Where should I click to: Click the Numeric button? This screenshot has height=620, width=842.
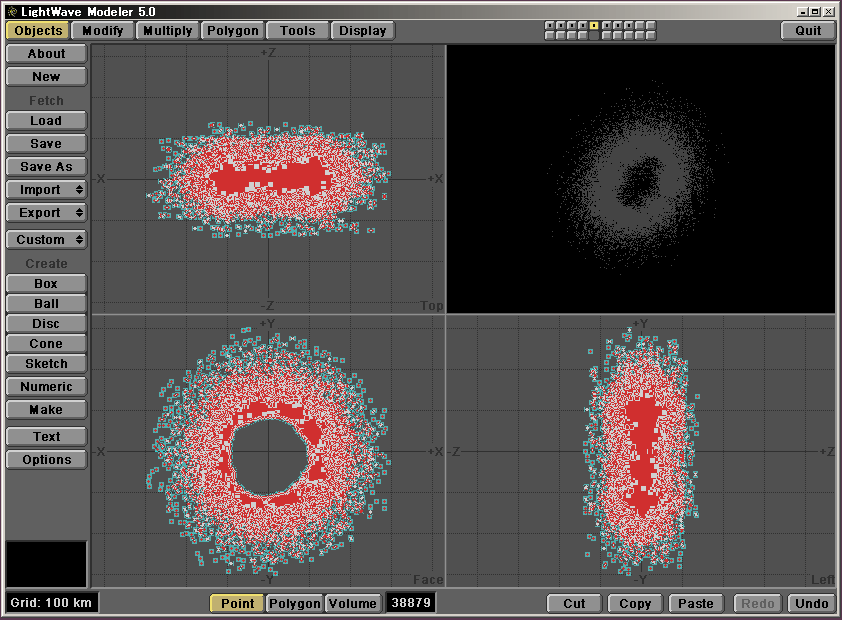pyautogui.click(x=46, y=387)
